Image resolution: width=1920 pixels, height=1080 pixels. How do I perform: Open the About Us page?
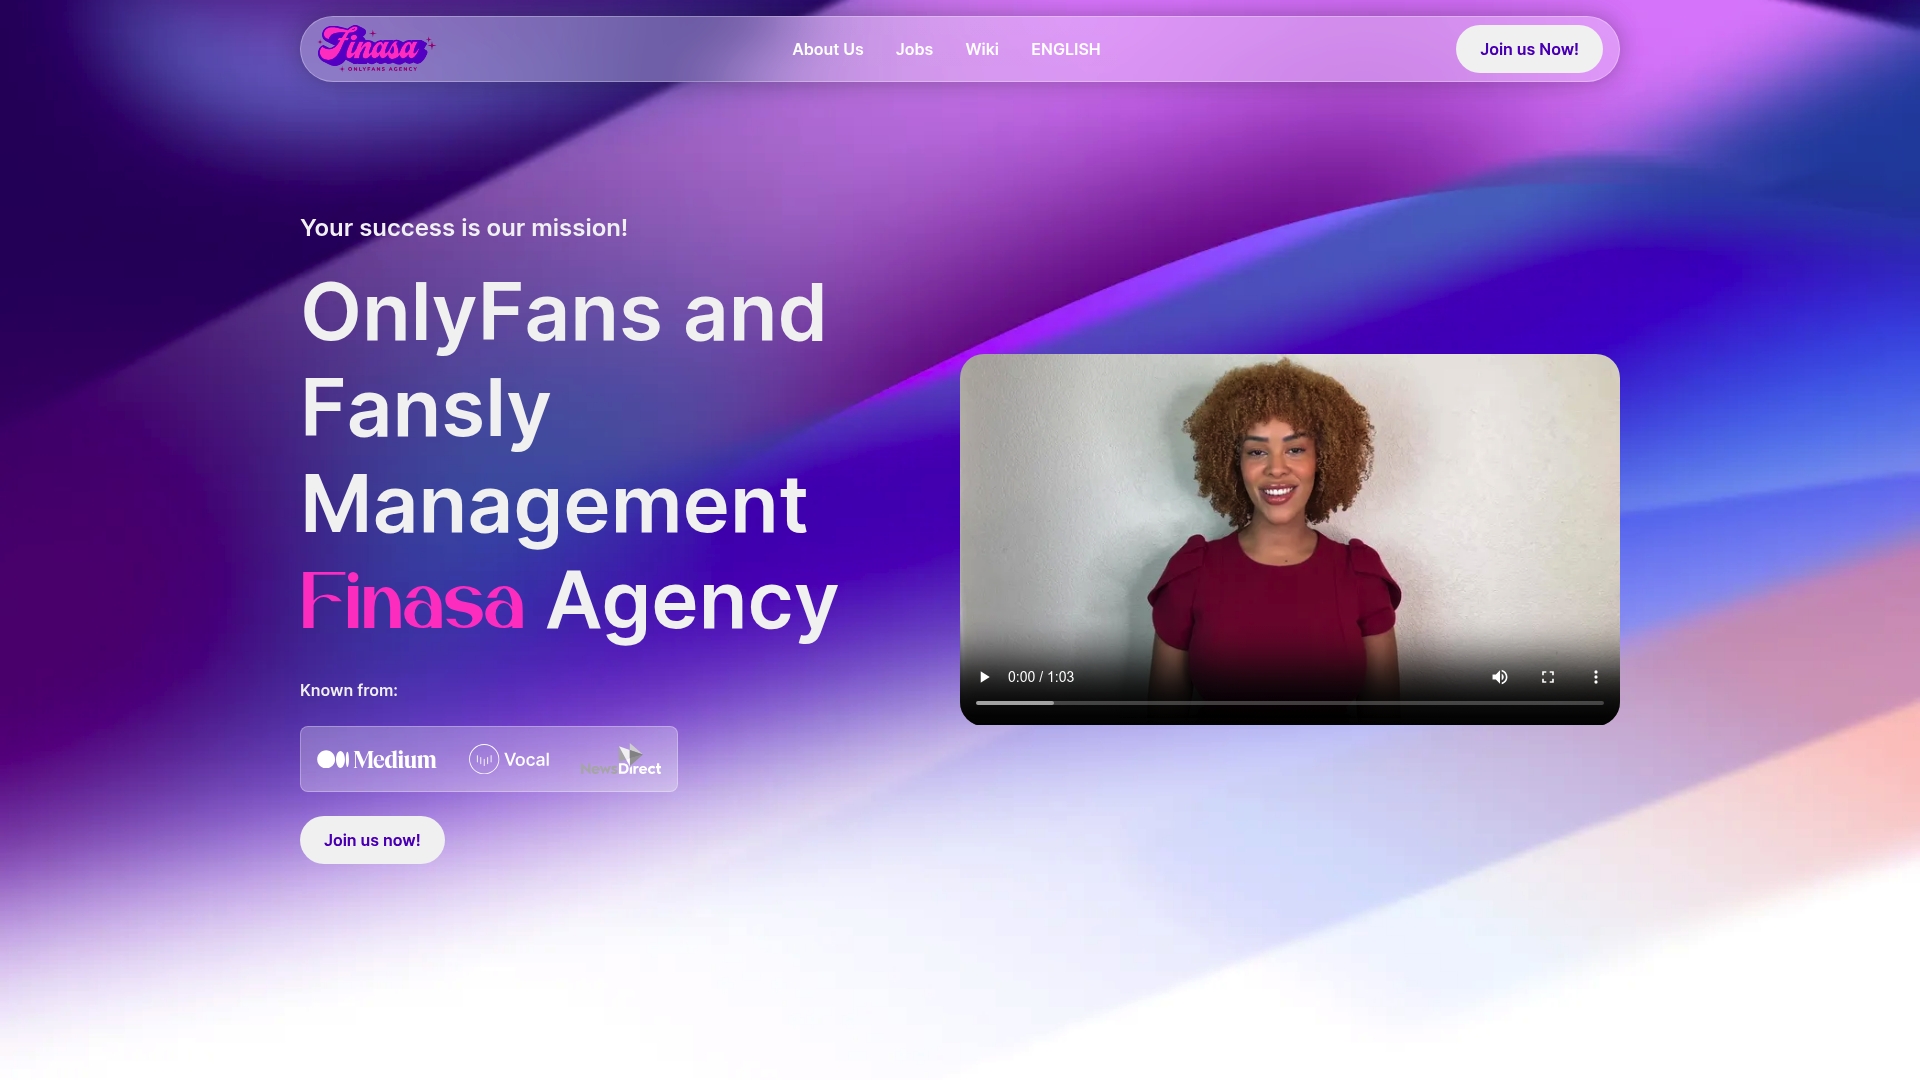pos(827,49)
